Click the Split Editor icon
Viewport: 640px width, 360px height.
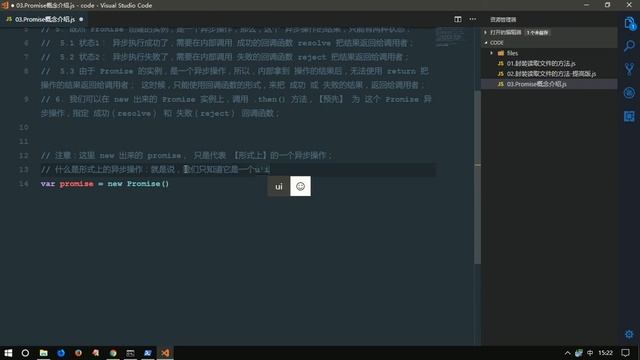click(458, 19)
